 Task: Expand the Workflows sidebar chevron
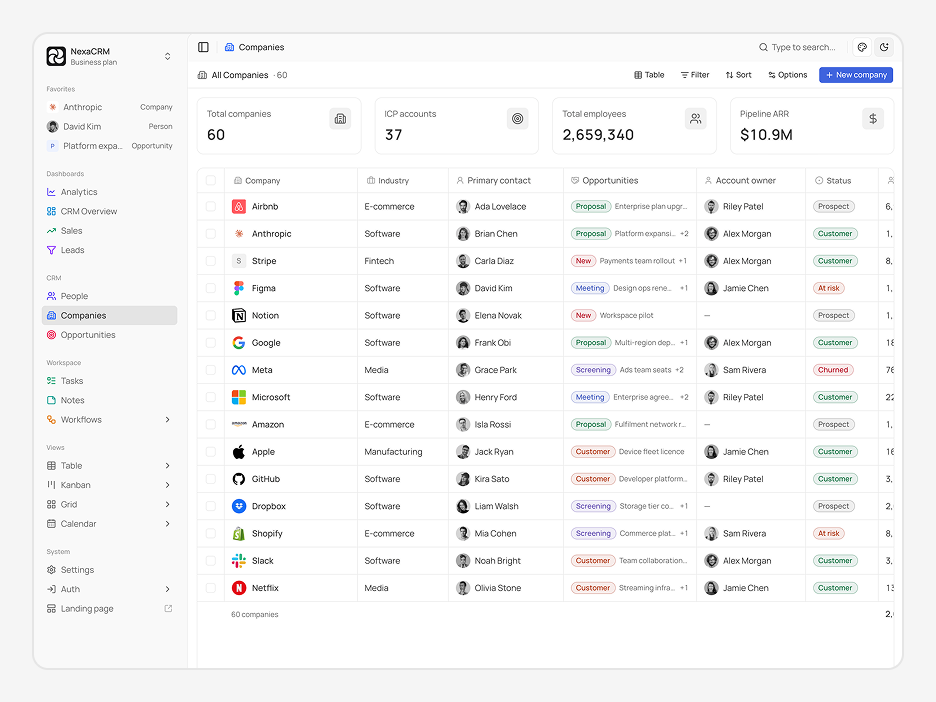(x=168, y=420)
